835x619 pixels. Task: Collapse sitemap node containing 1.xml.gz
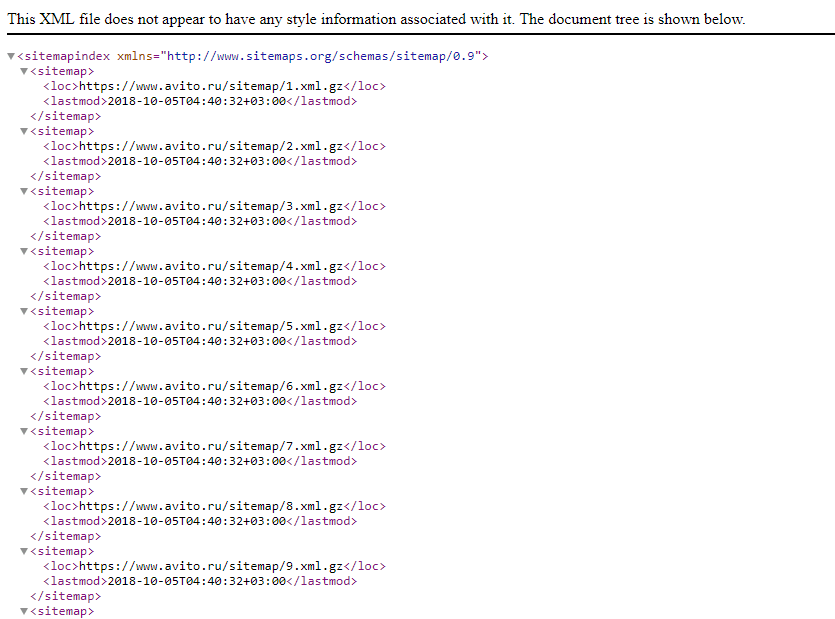click(24, 71)
